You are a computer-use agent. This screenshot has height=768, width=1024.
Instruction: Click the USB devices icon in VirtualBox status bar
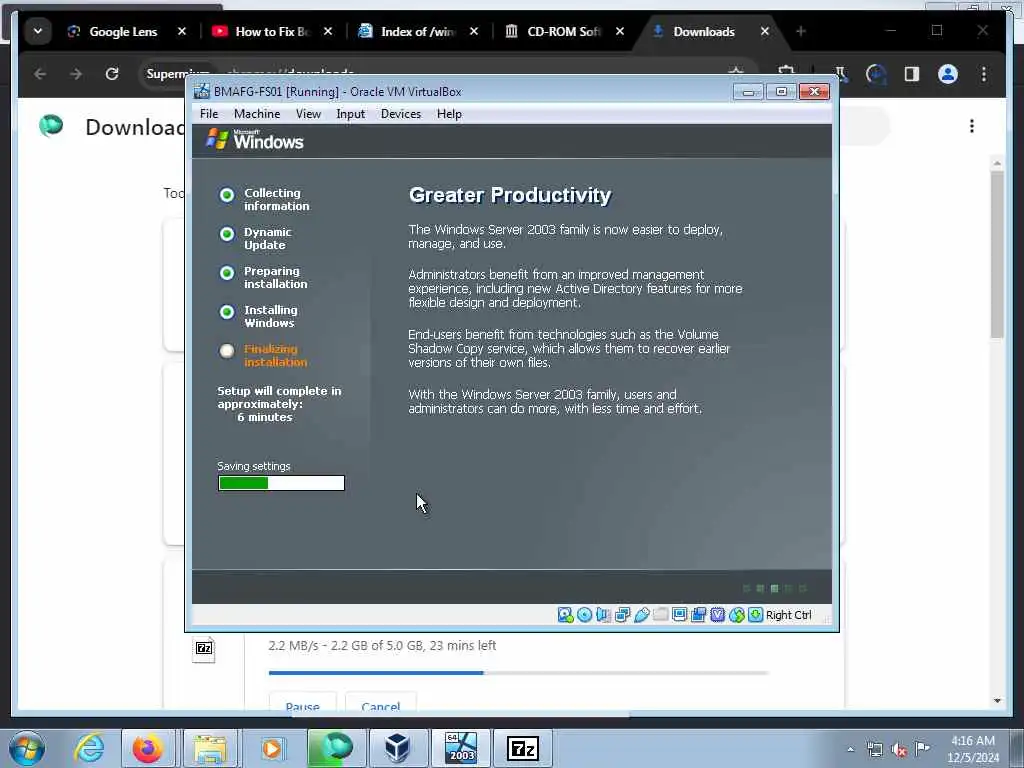(641, 615)
